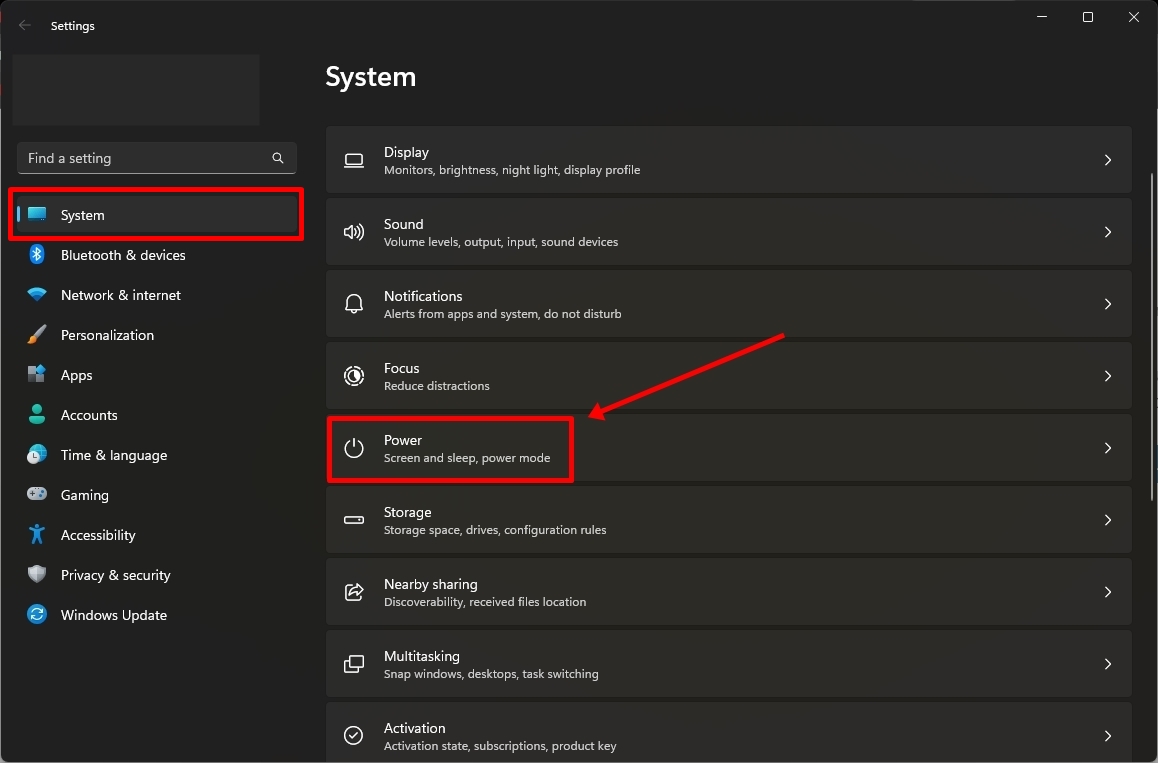Open Focus via its chevron arrow

coord(1108,376)
